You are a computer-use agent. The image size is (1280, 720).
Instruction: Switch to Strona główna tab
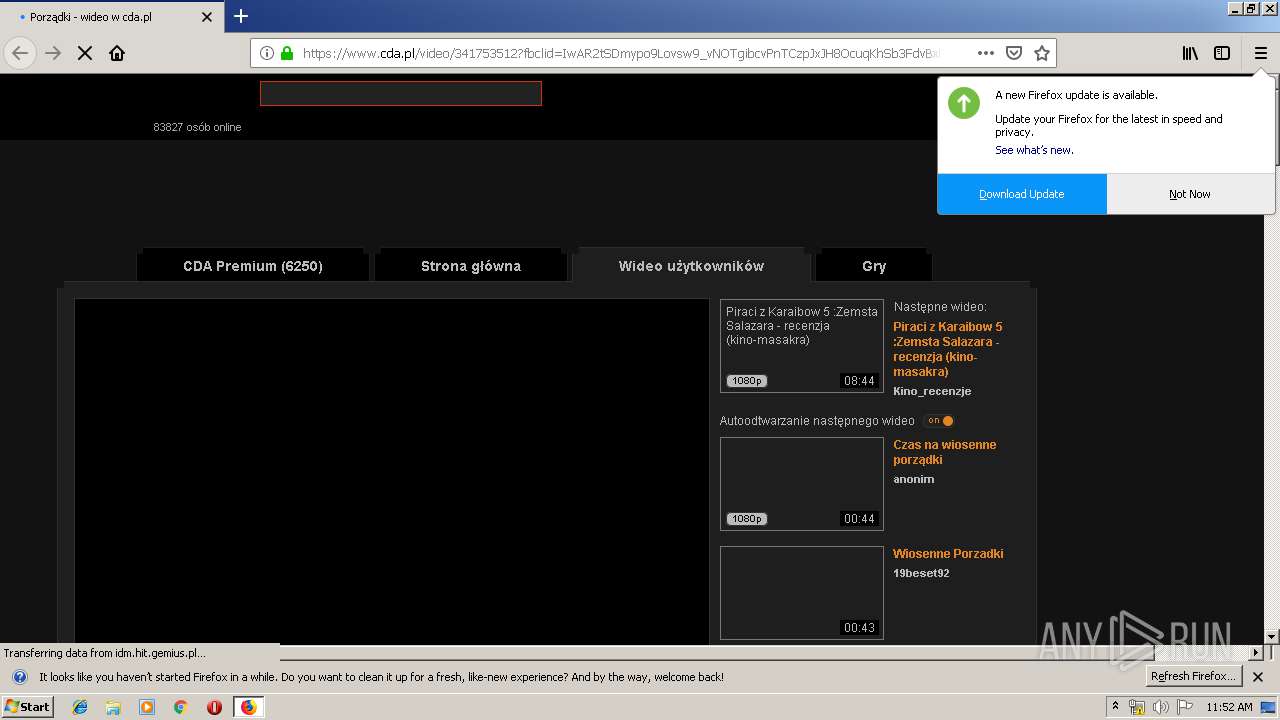(471, 266)
